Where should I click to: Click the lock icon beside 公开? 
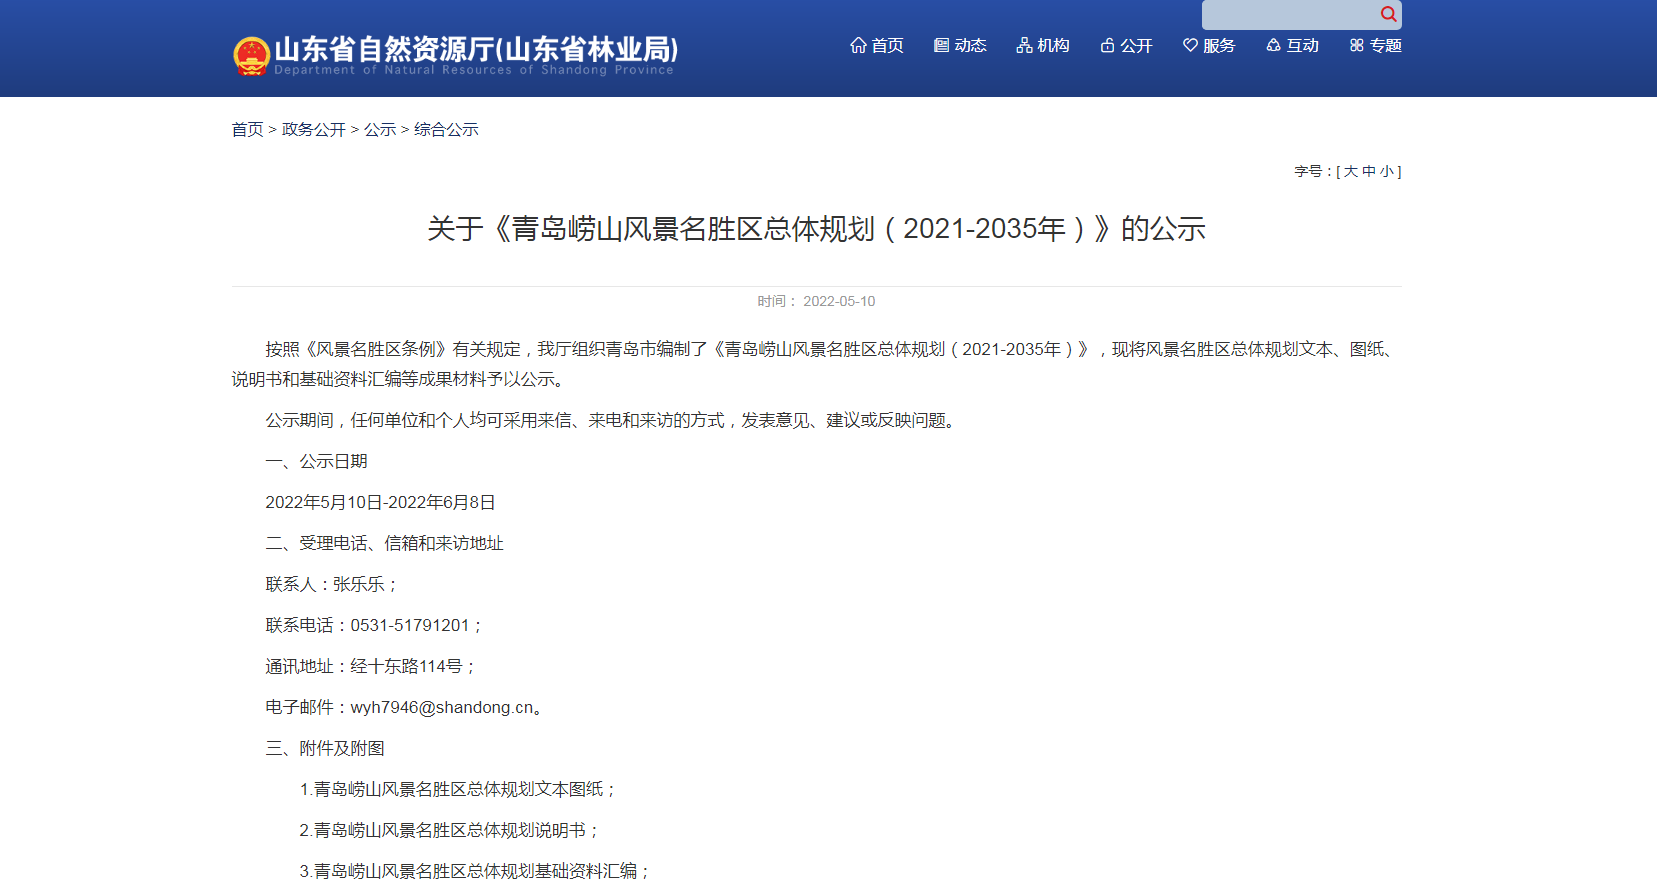click(x=1107, y=45)
